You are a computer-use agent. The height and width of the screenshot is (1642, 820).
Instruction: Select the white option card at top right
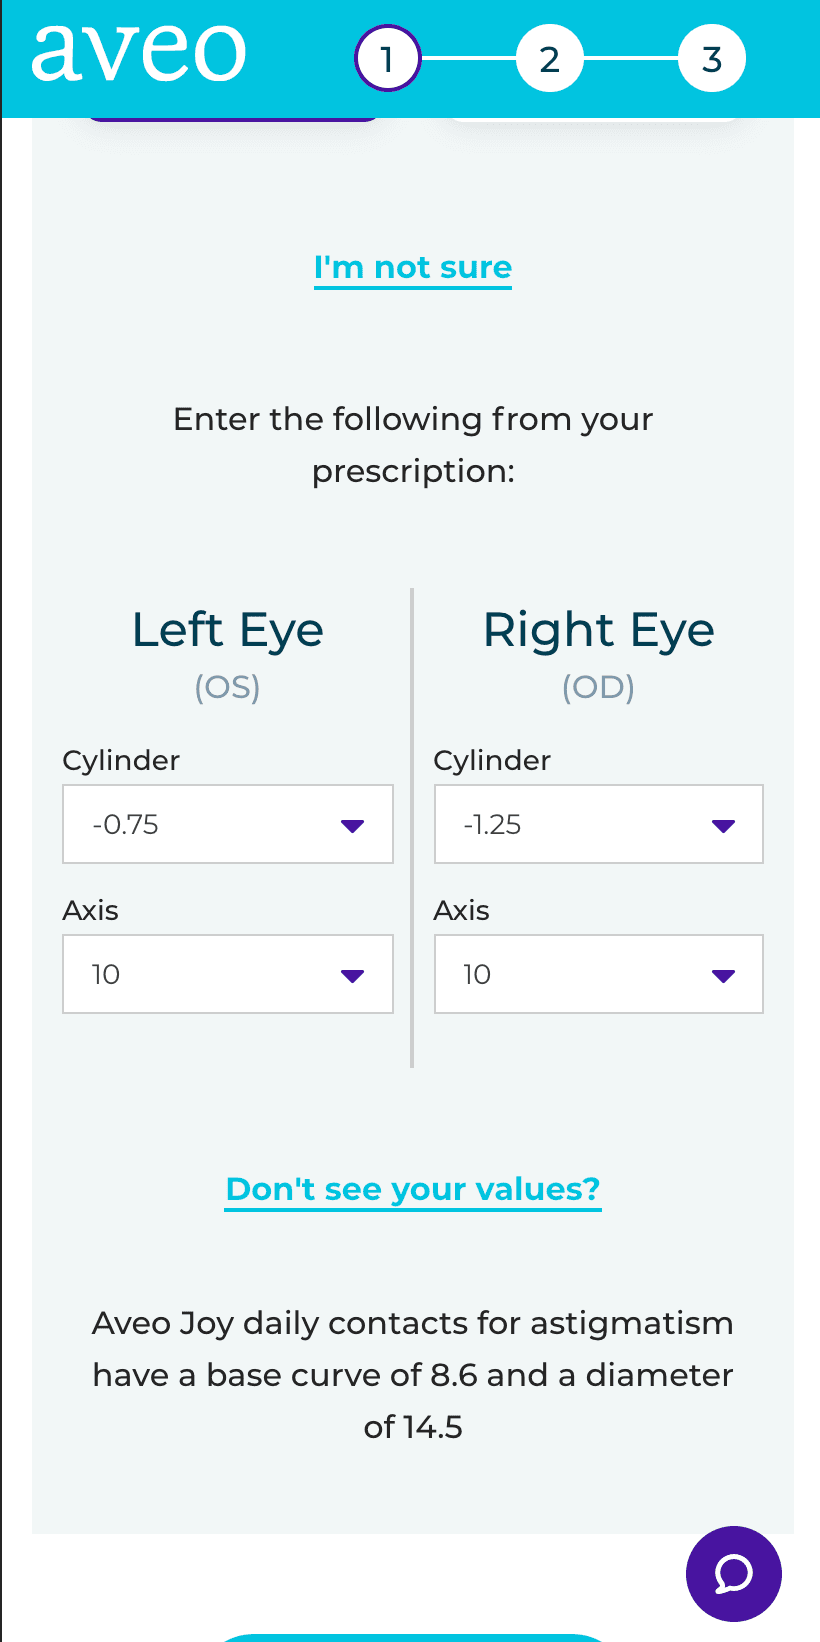592,119
